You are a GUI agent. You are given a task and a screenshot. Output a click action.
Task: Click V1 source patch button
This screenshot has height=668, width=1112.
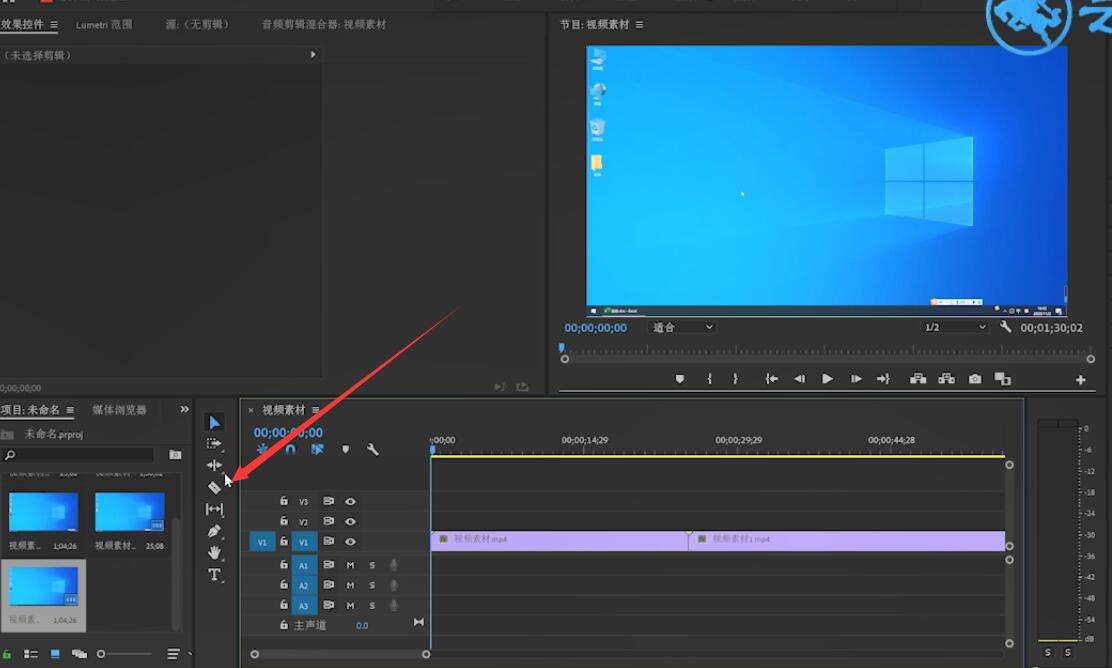pos(262,542)
